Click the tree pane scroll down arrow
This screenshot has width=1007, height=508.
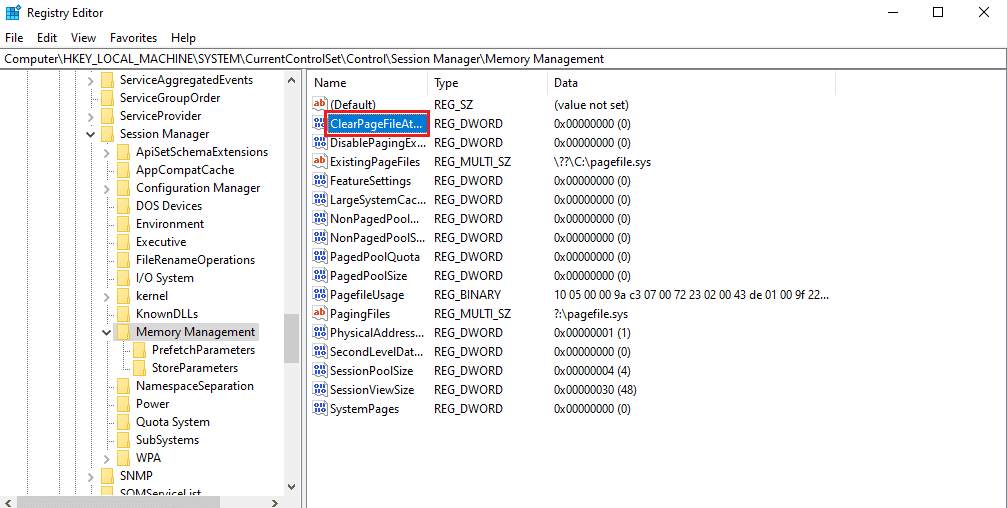pos(292,487)
